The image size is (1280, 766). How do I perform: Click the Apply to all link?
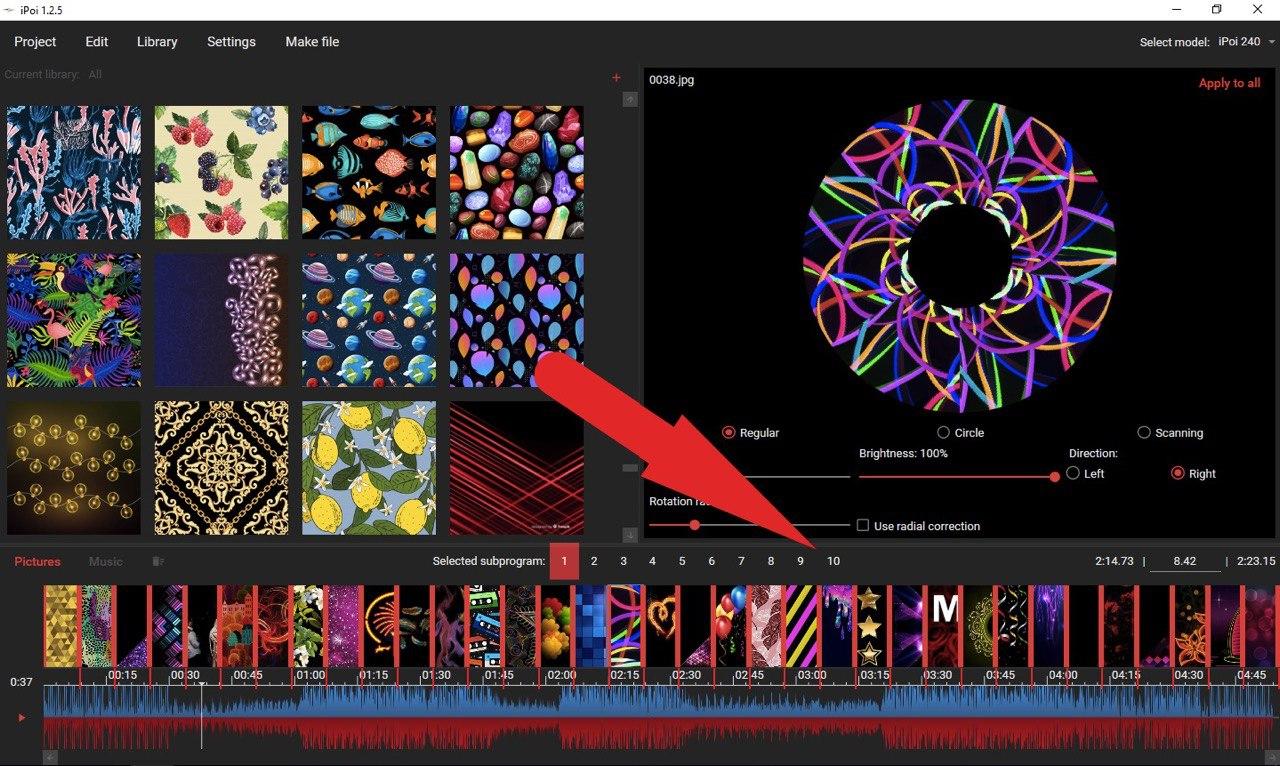[x=1229, y=83]
